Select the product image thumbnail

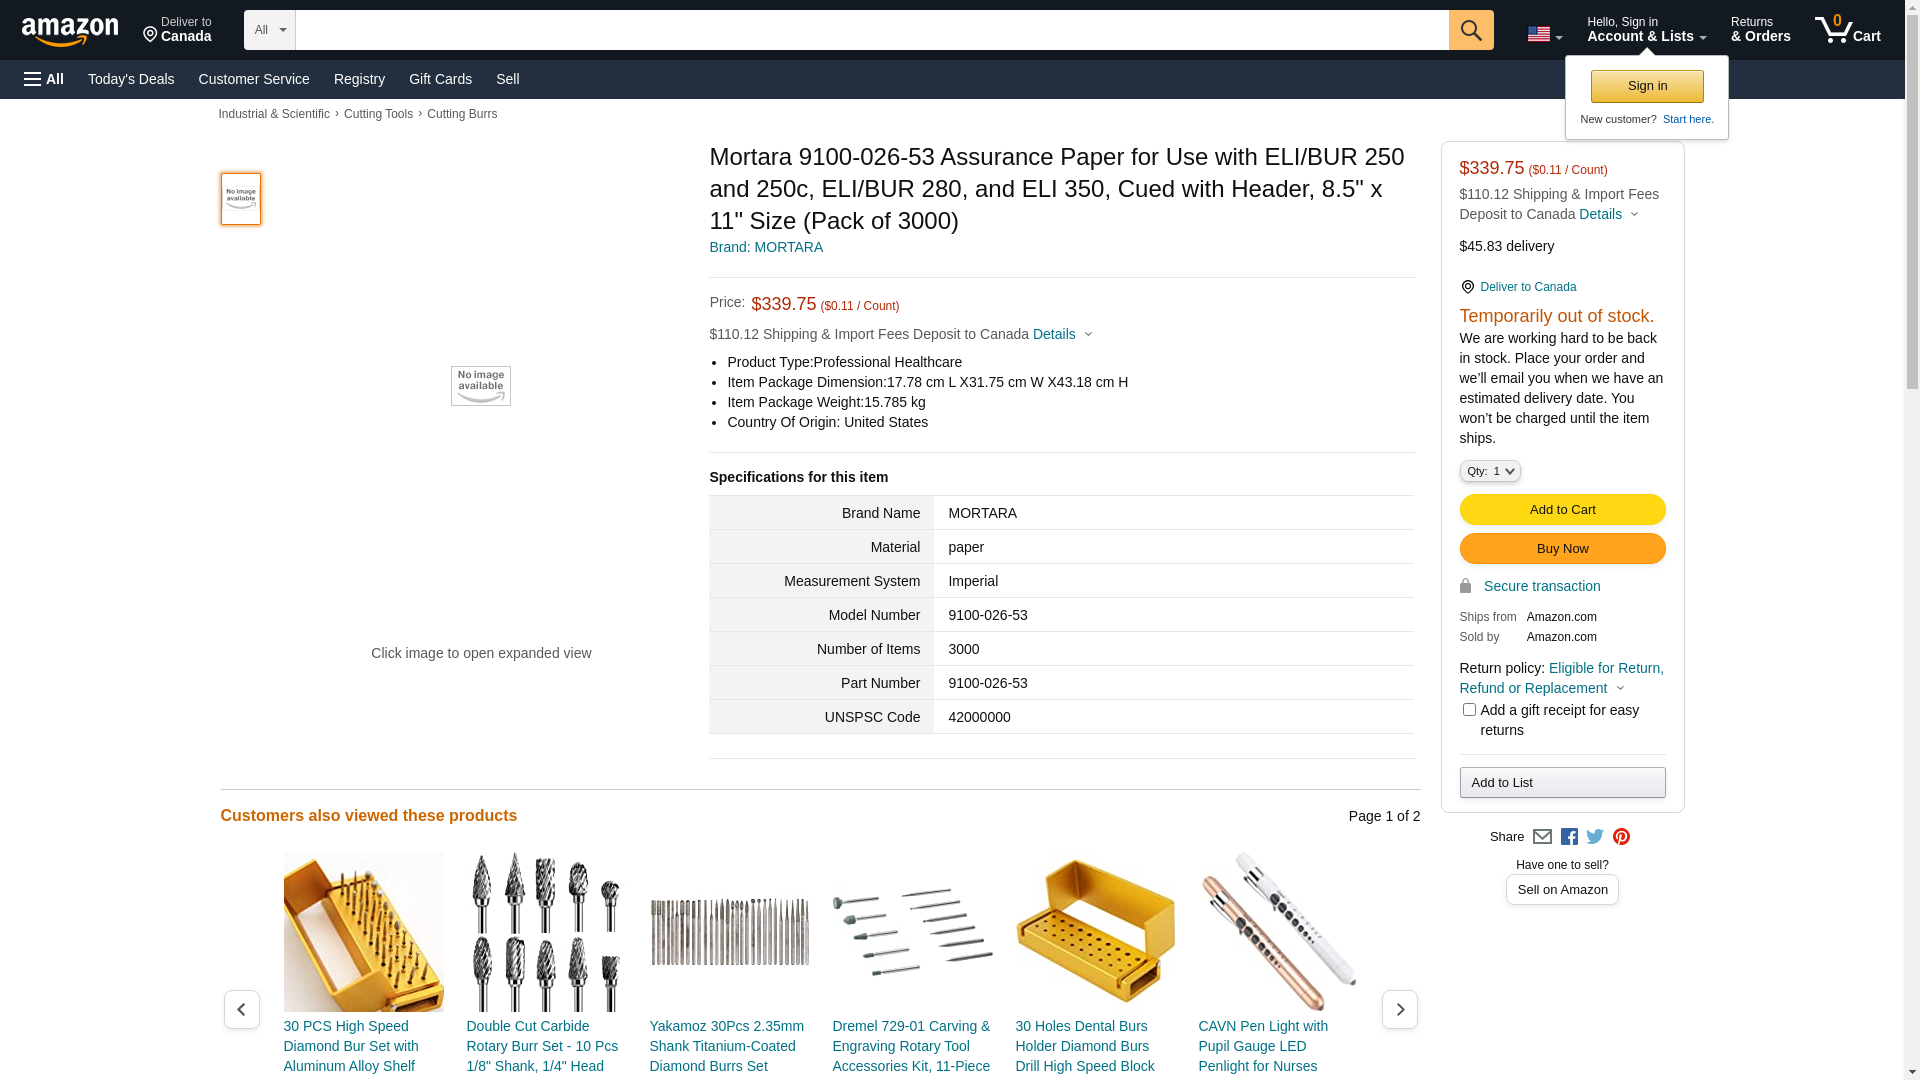[241, 199]
